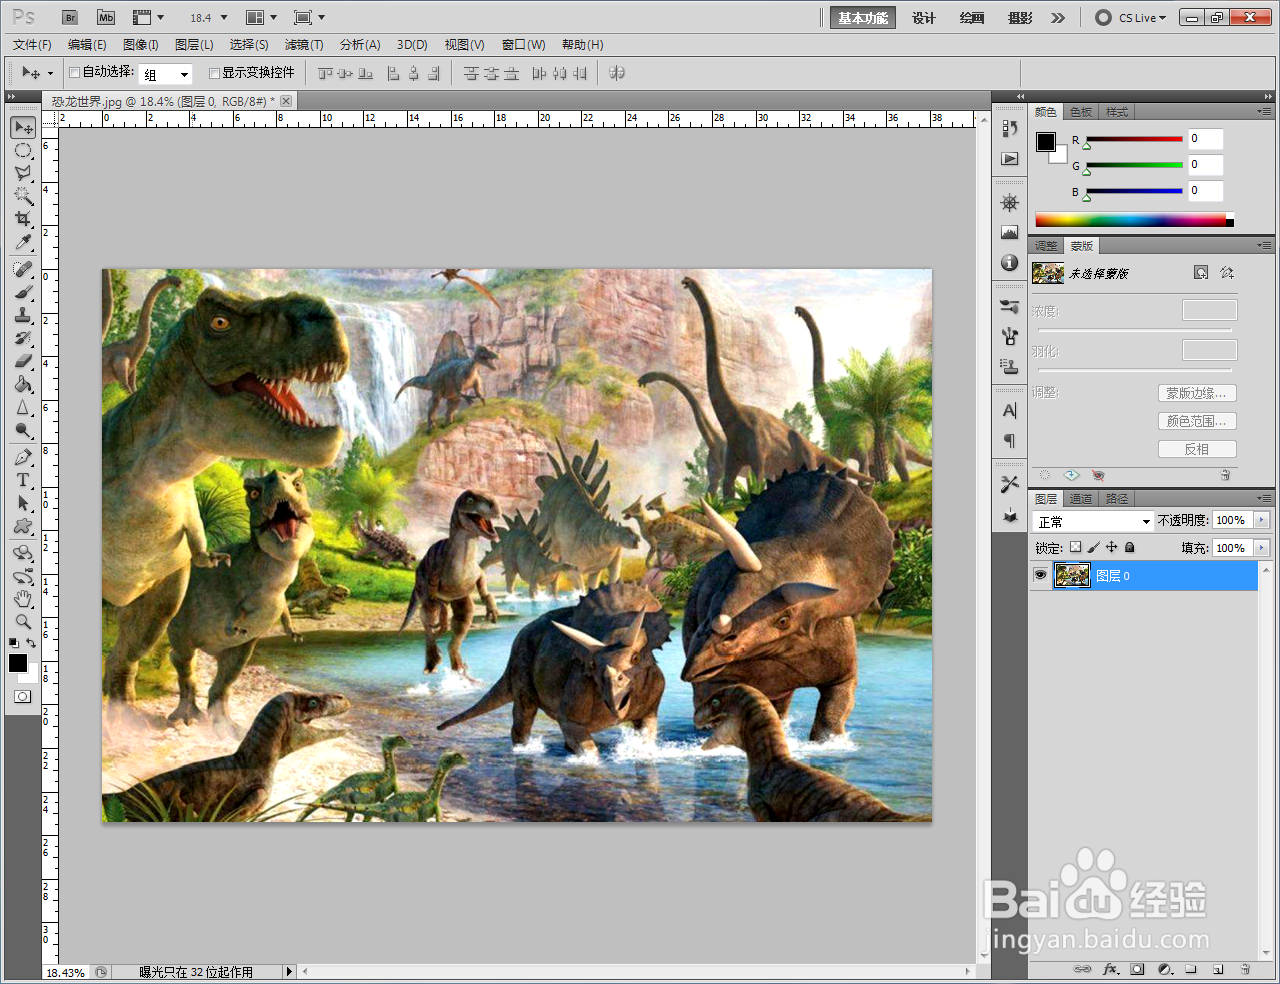Viewport: 1280px width, 984px height.
Task: Select the Sharpen tool
Action: (x=24, y=408)
